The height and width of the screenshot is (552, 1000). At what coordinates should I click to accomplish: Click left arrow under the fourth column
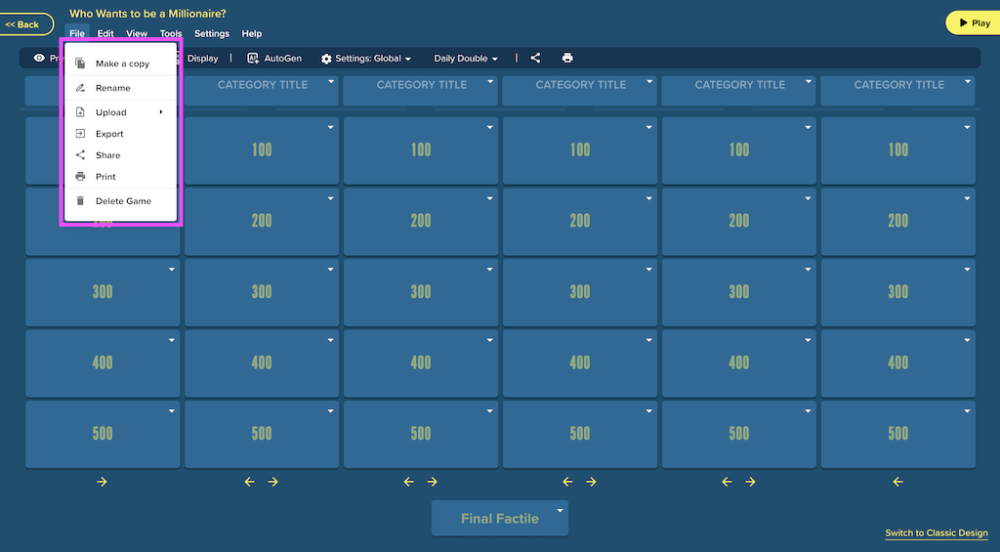[x=568, y=482]
